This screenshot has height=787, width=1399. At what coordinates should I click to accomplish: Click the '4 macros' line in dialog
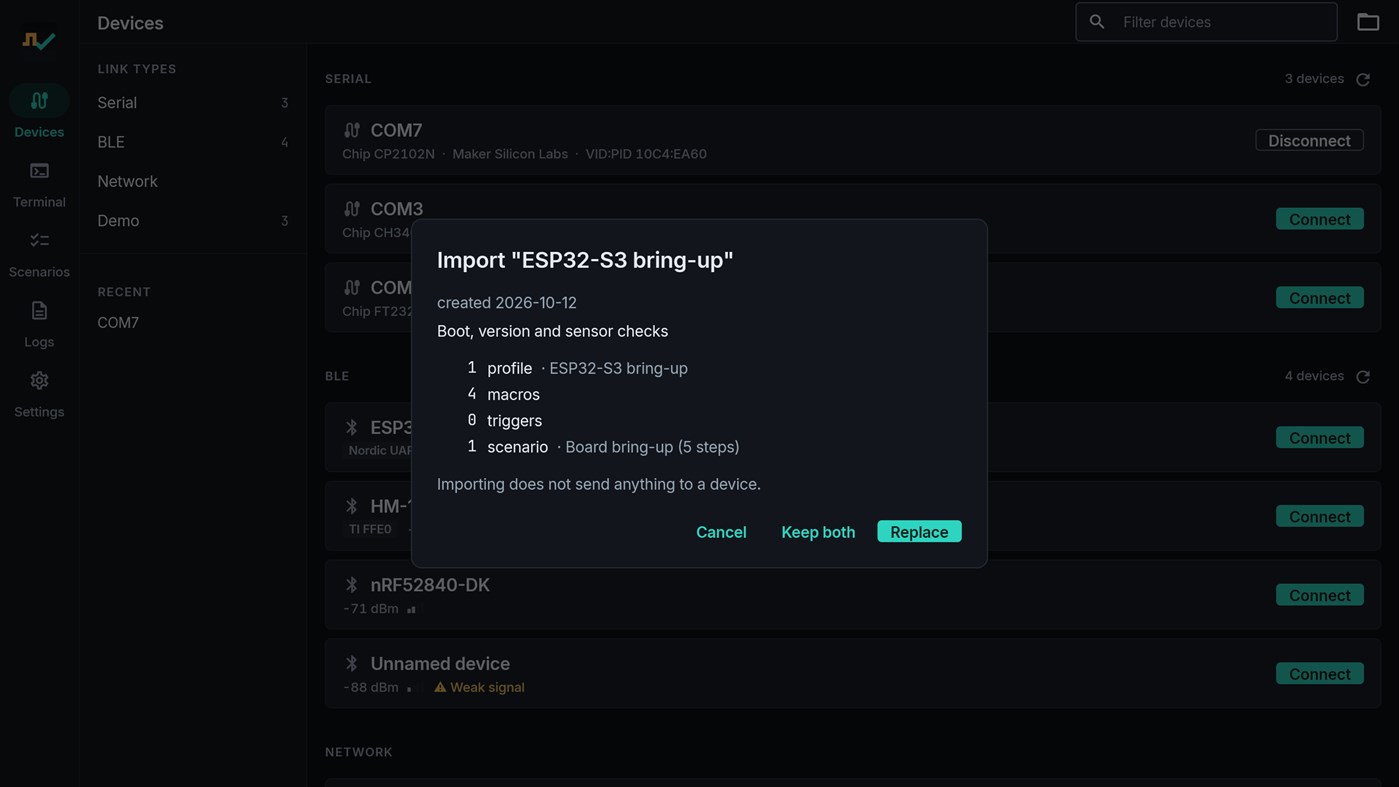[x=503, y=394]
